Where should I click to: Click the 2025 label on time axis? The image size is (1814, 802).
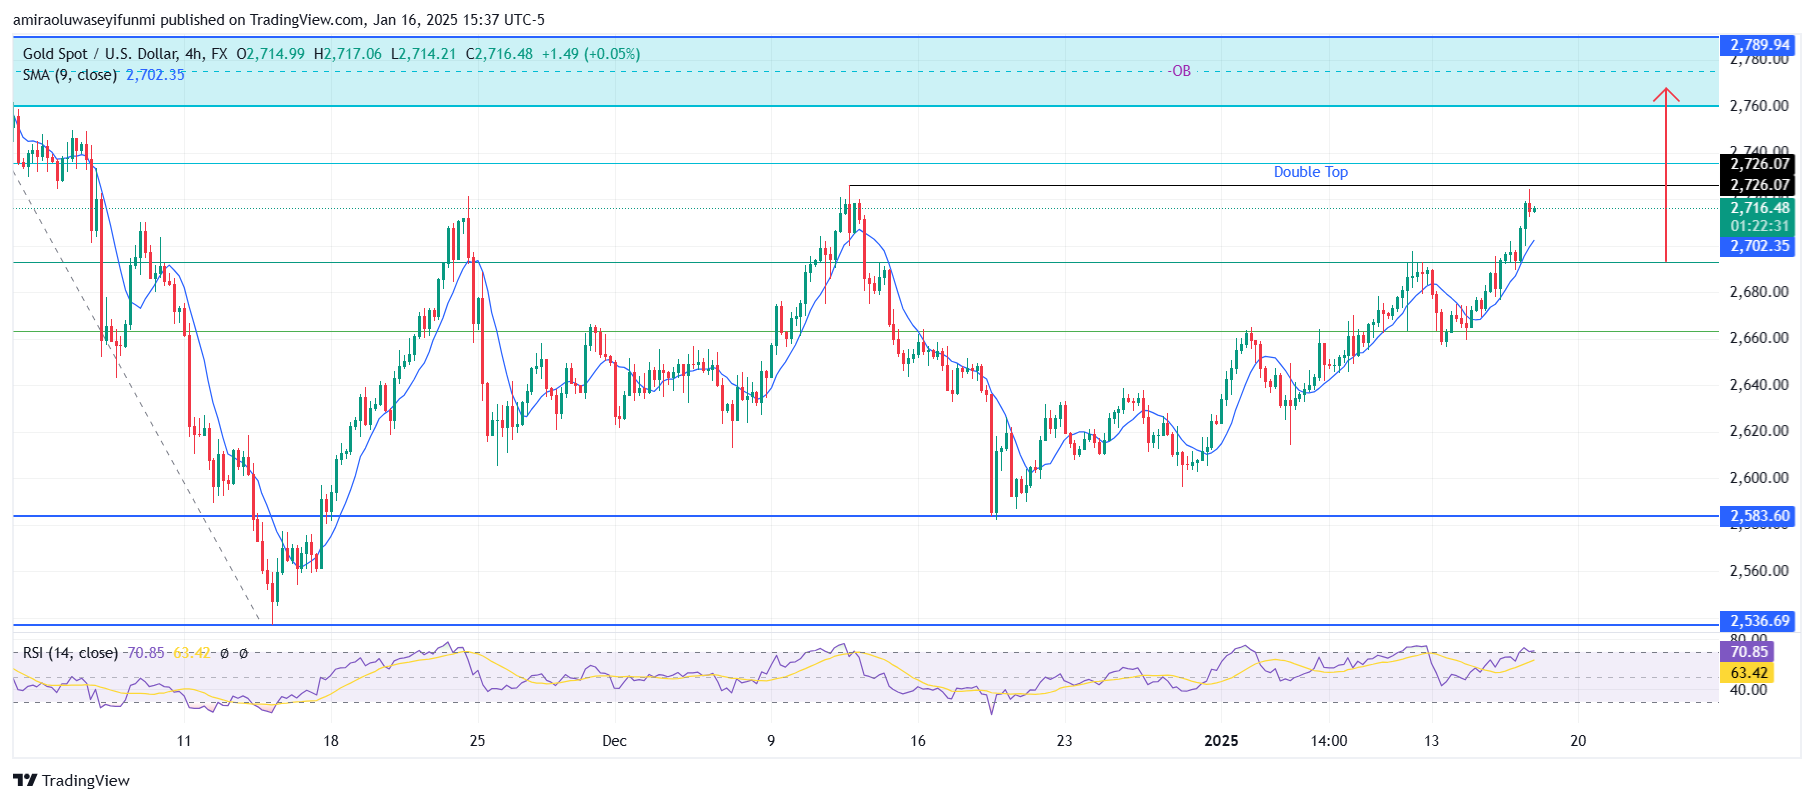point(1221,741)
